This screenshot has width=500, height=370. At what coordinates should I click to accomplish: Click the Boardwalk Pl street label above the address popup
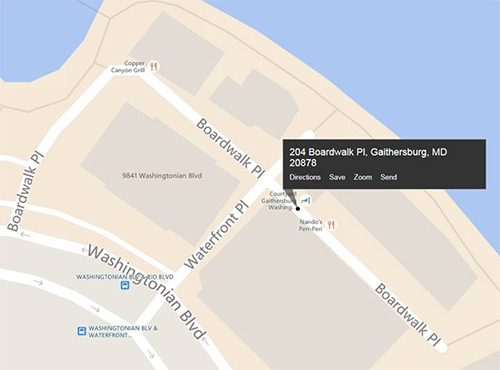click(231, 147)
